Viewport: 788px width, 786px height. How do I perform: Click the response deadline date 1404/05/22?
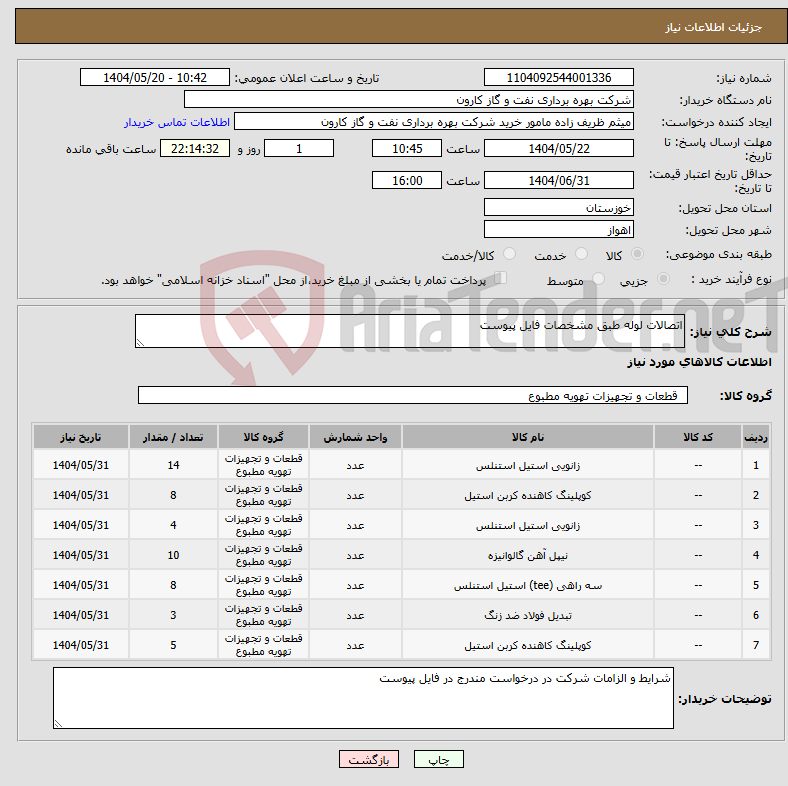click(x=558, y=149)
